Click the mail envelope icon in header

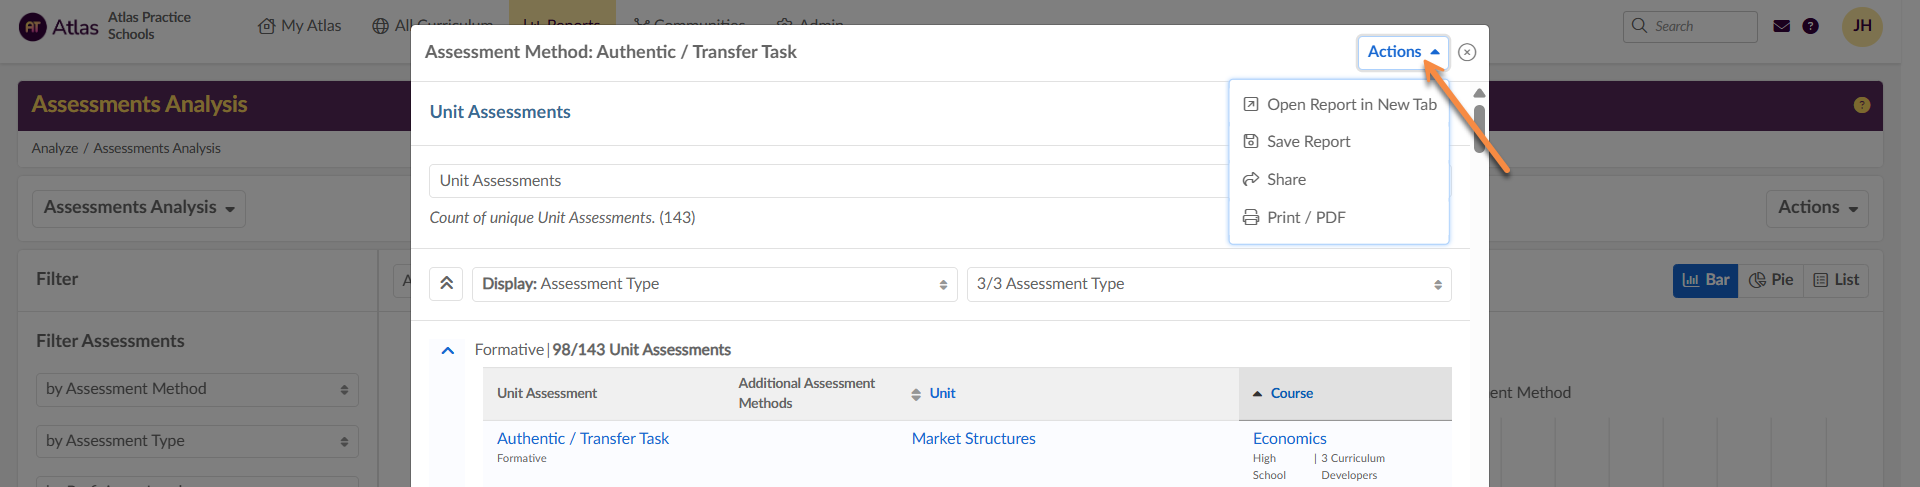1781,26
